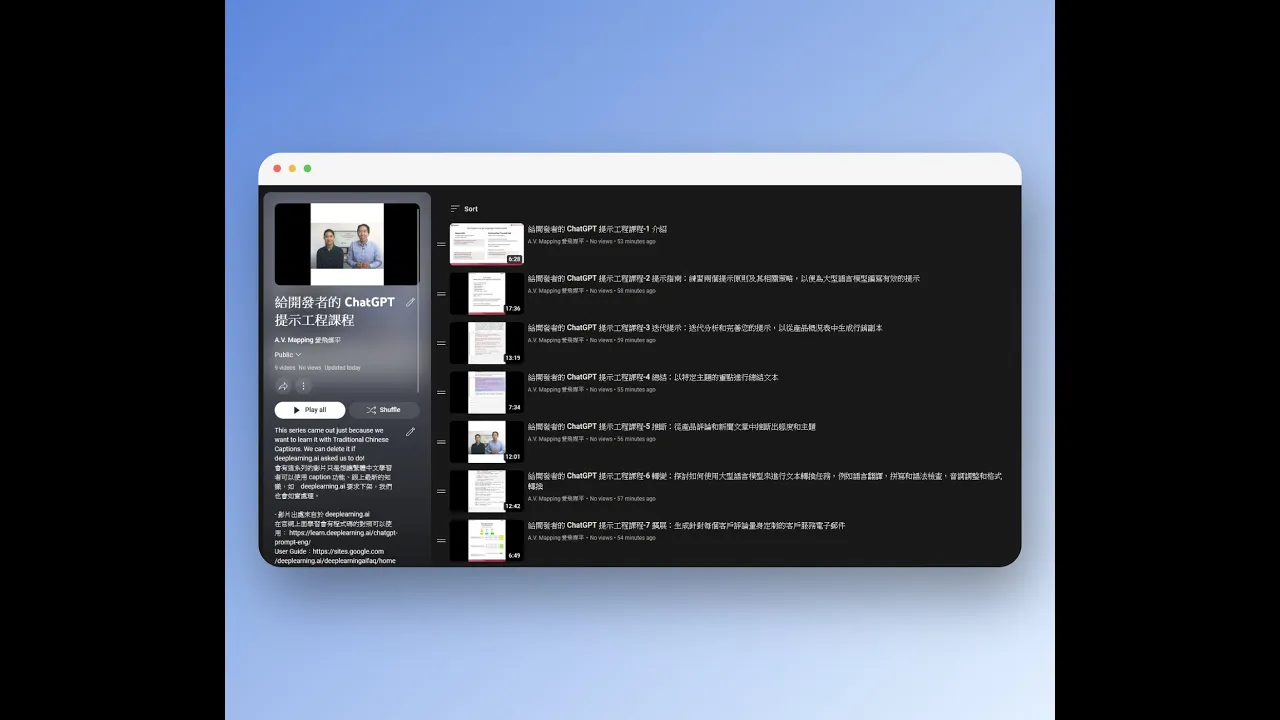This screenshot has width=1280, height=720.
Task: Click the reorder handle beside the 17:36 video
Action: point(441,294)
